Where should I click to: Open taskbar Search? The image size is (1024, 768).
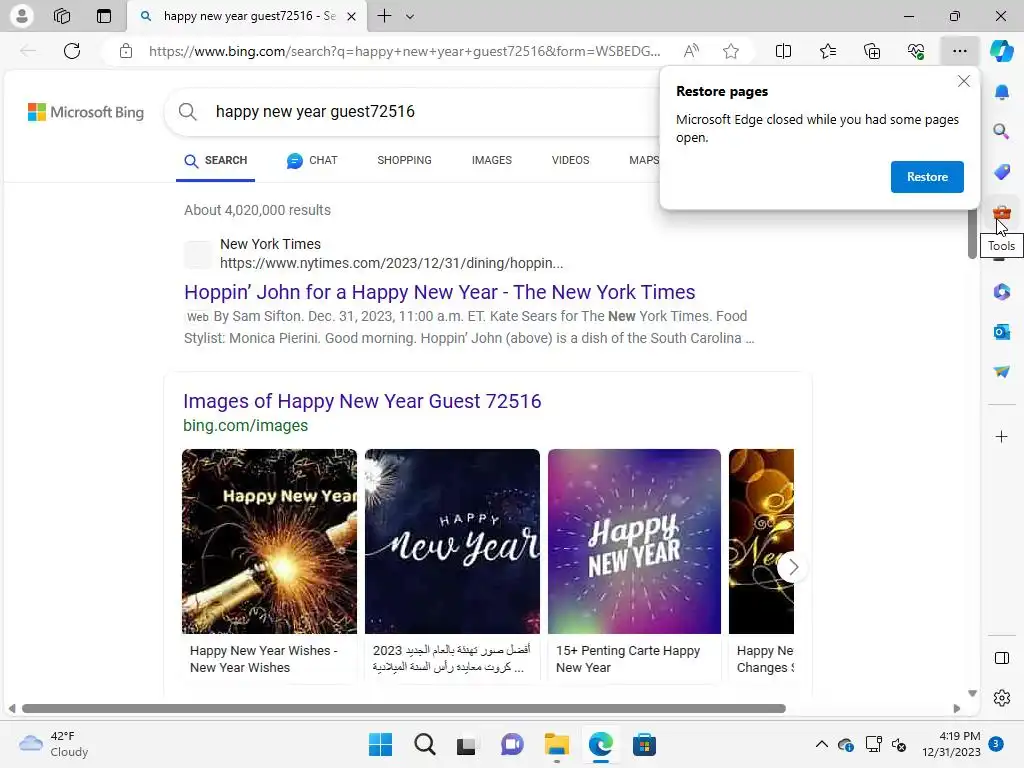coord(424,744)
